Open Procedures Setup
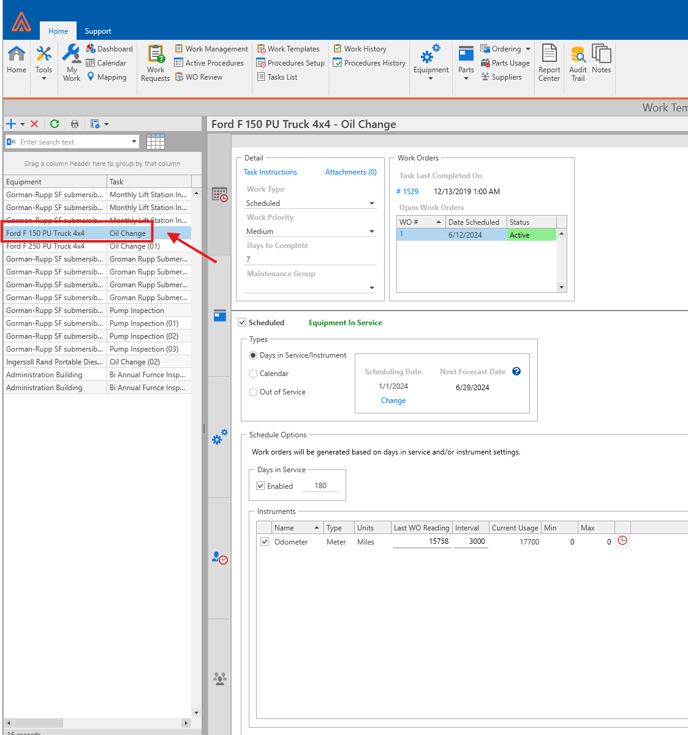Screen dimensions: 688x735 coord(291,63)
